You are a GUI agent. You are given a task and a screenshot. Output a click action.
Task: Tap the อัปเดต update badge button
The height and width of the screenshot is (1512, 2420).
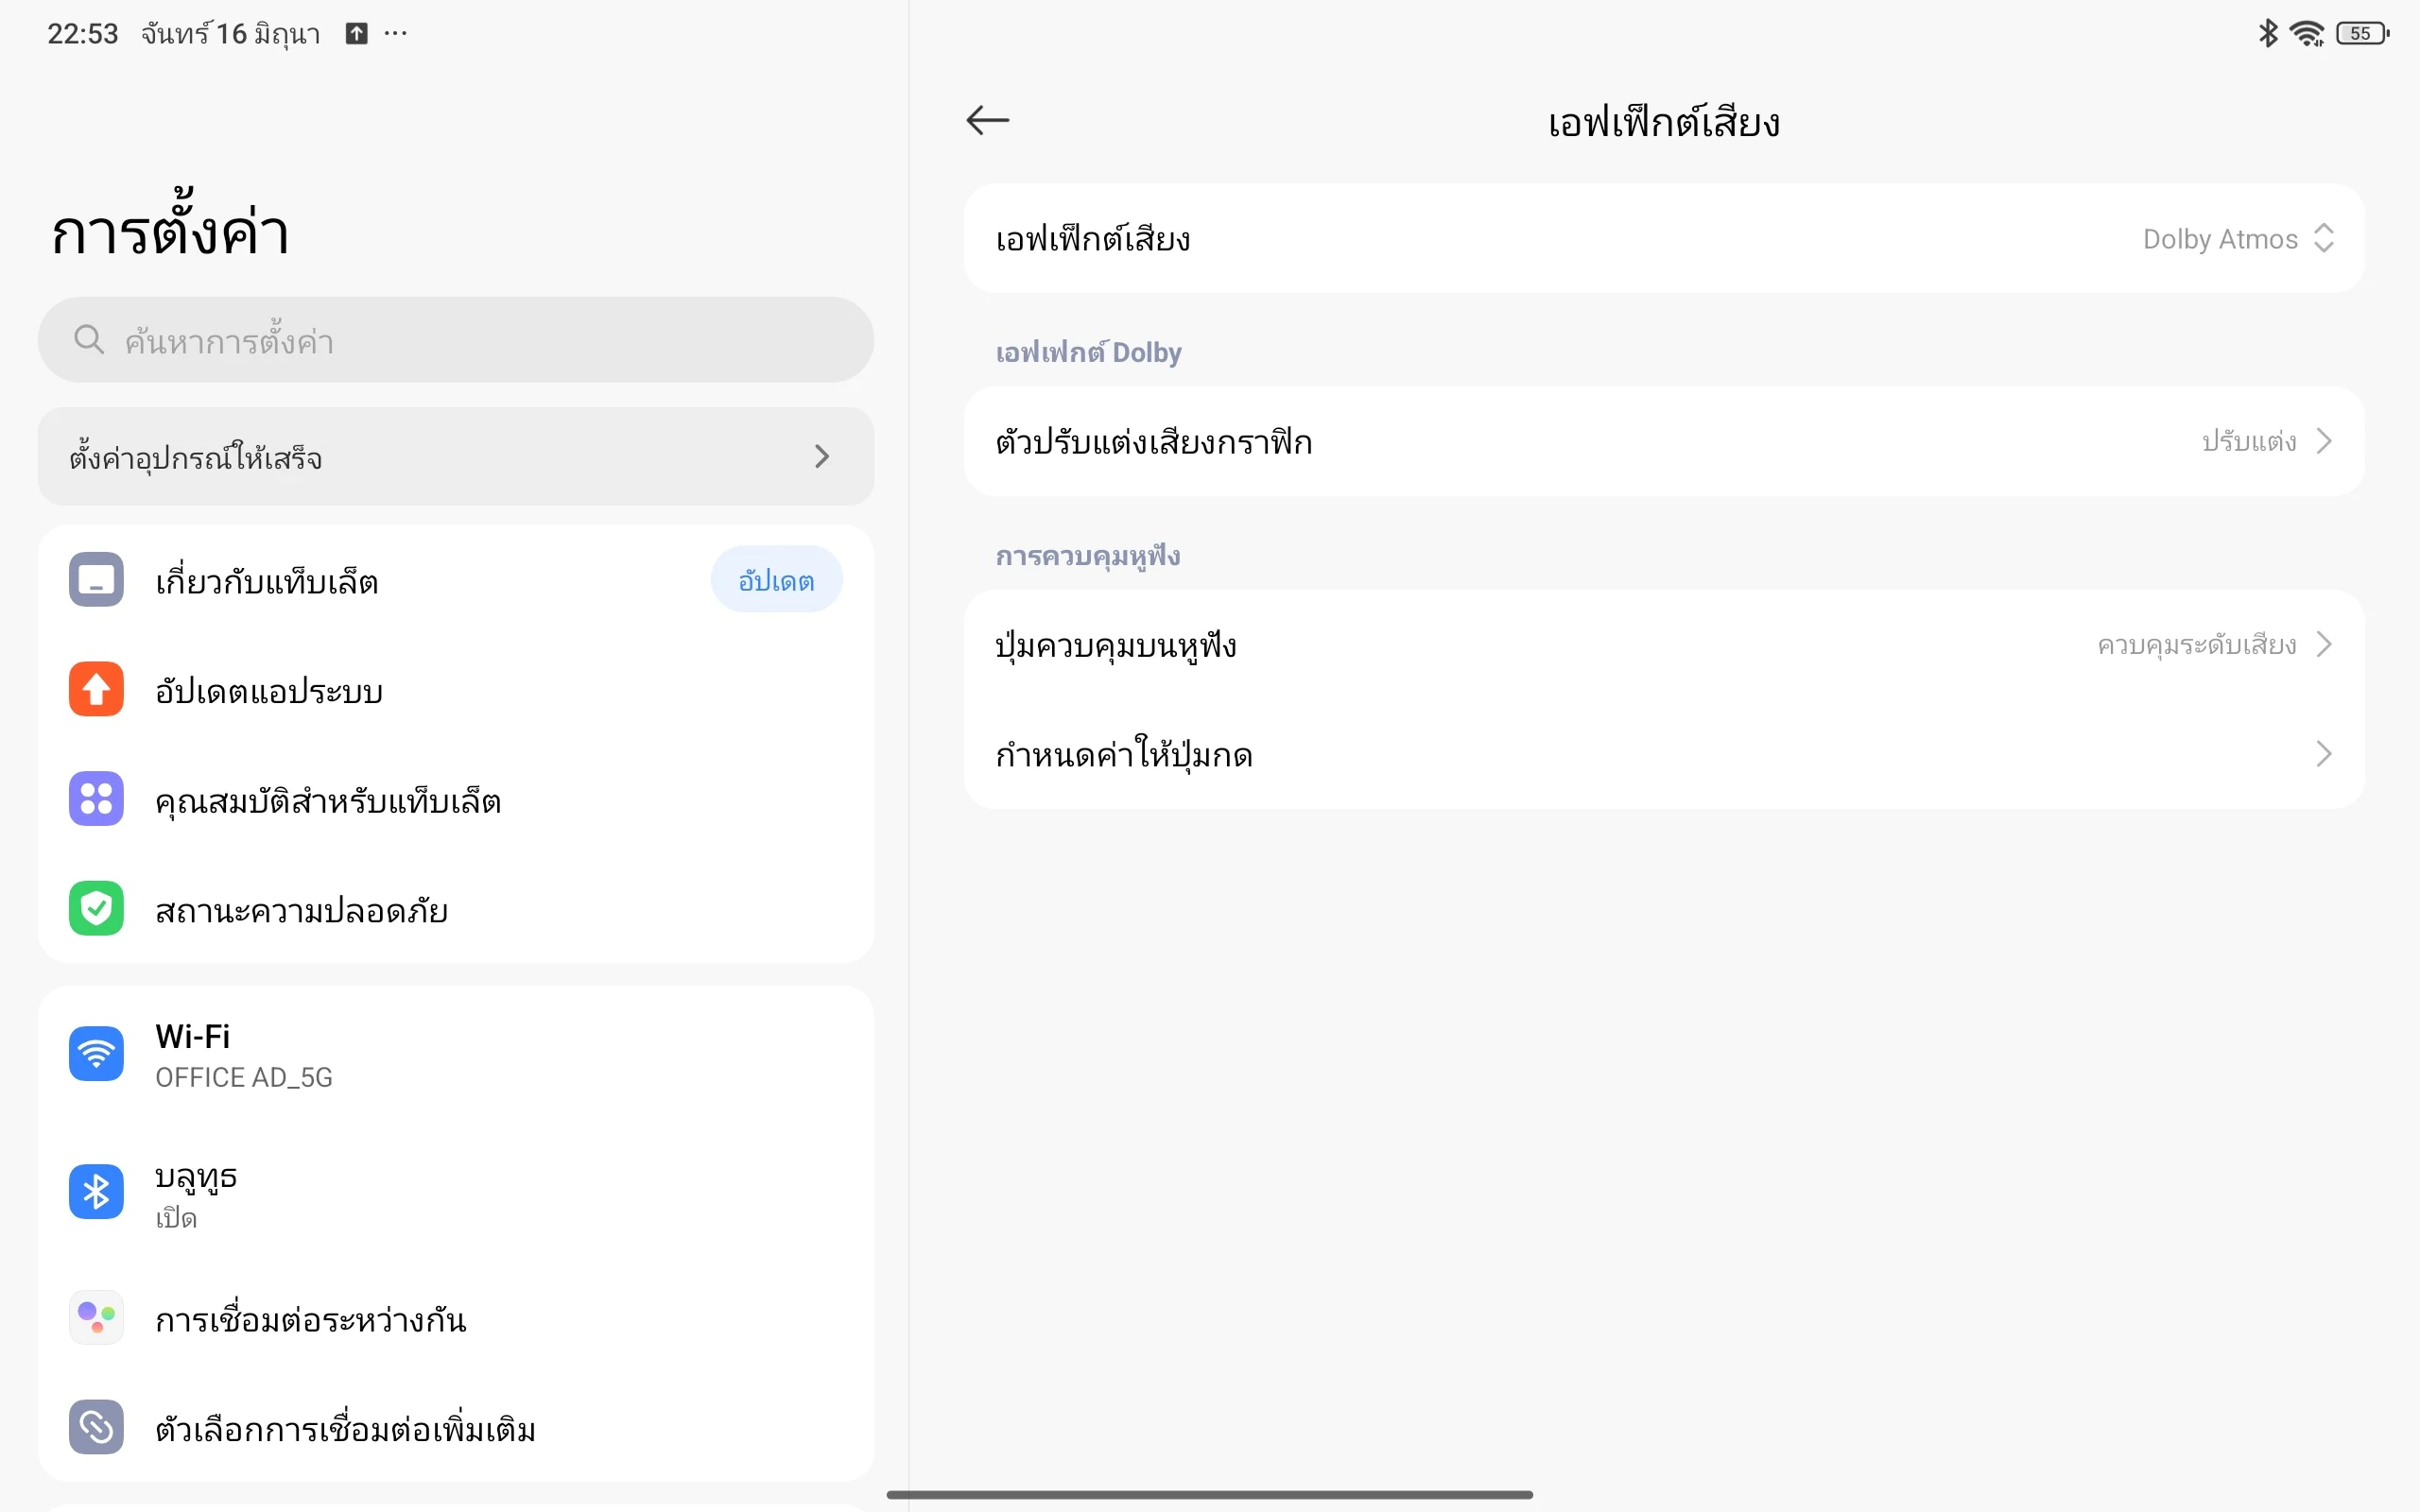pyautogui.click(x=776, y=580)
